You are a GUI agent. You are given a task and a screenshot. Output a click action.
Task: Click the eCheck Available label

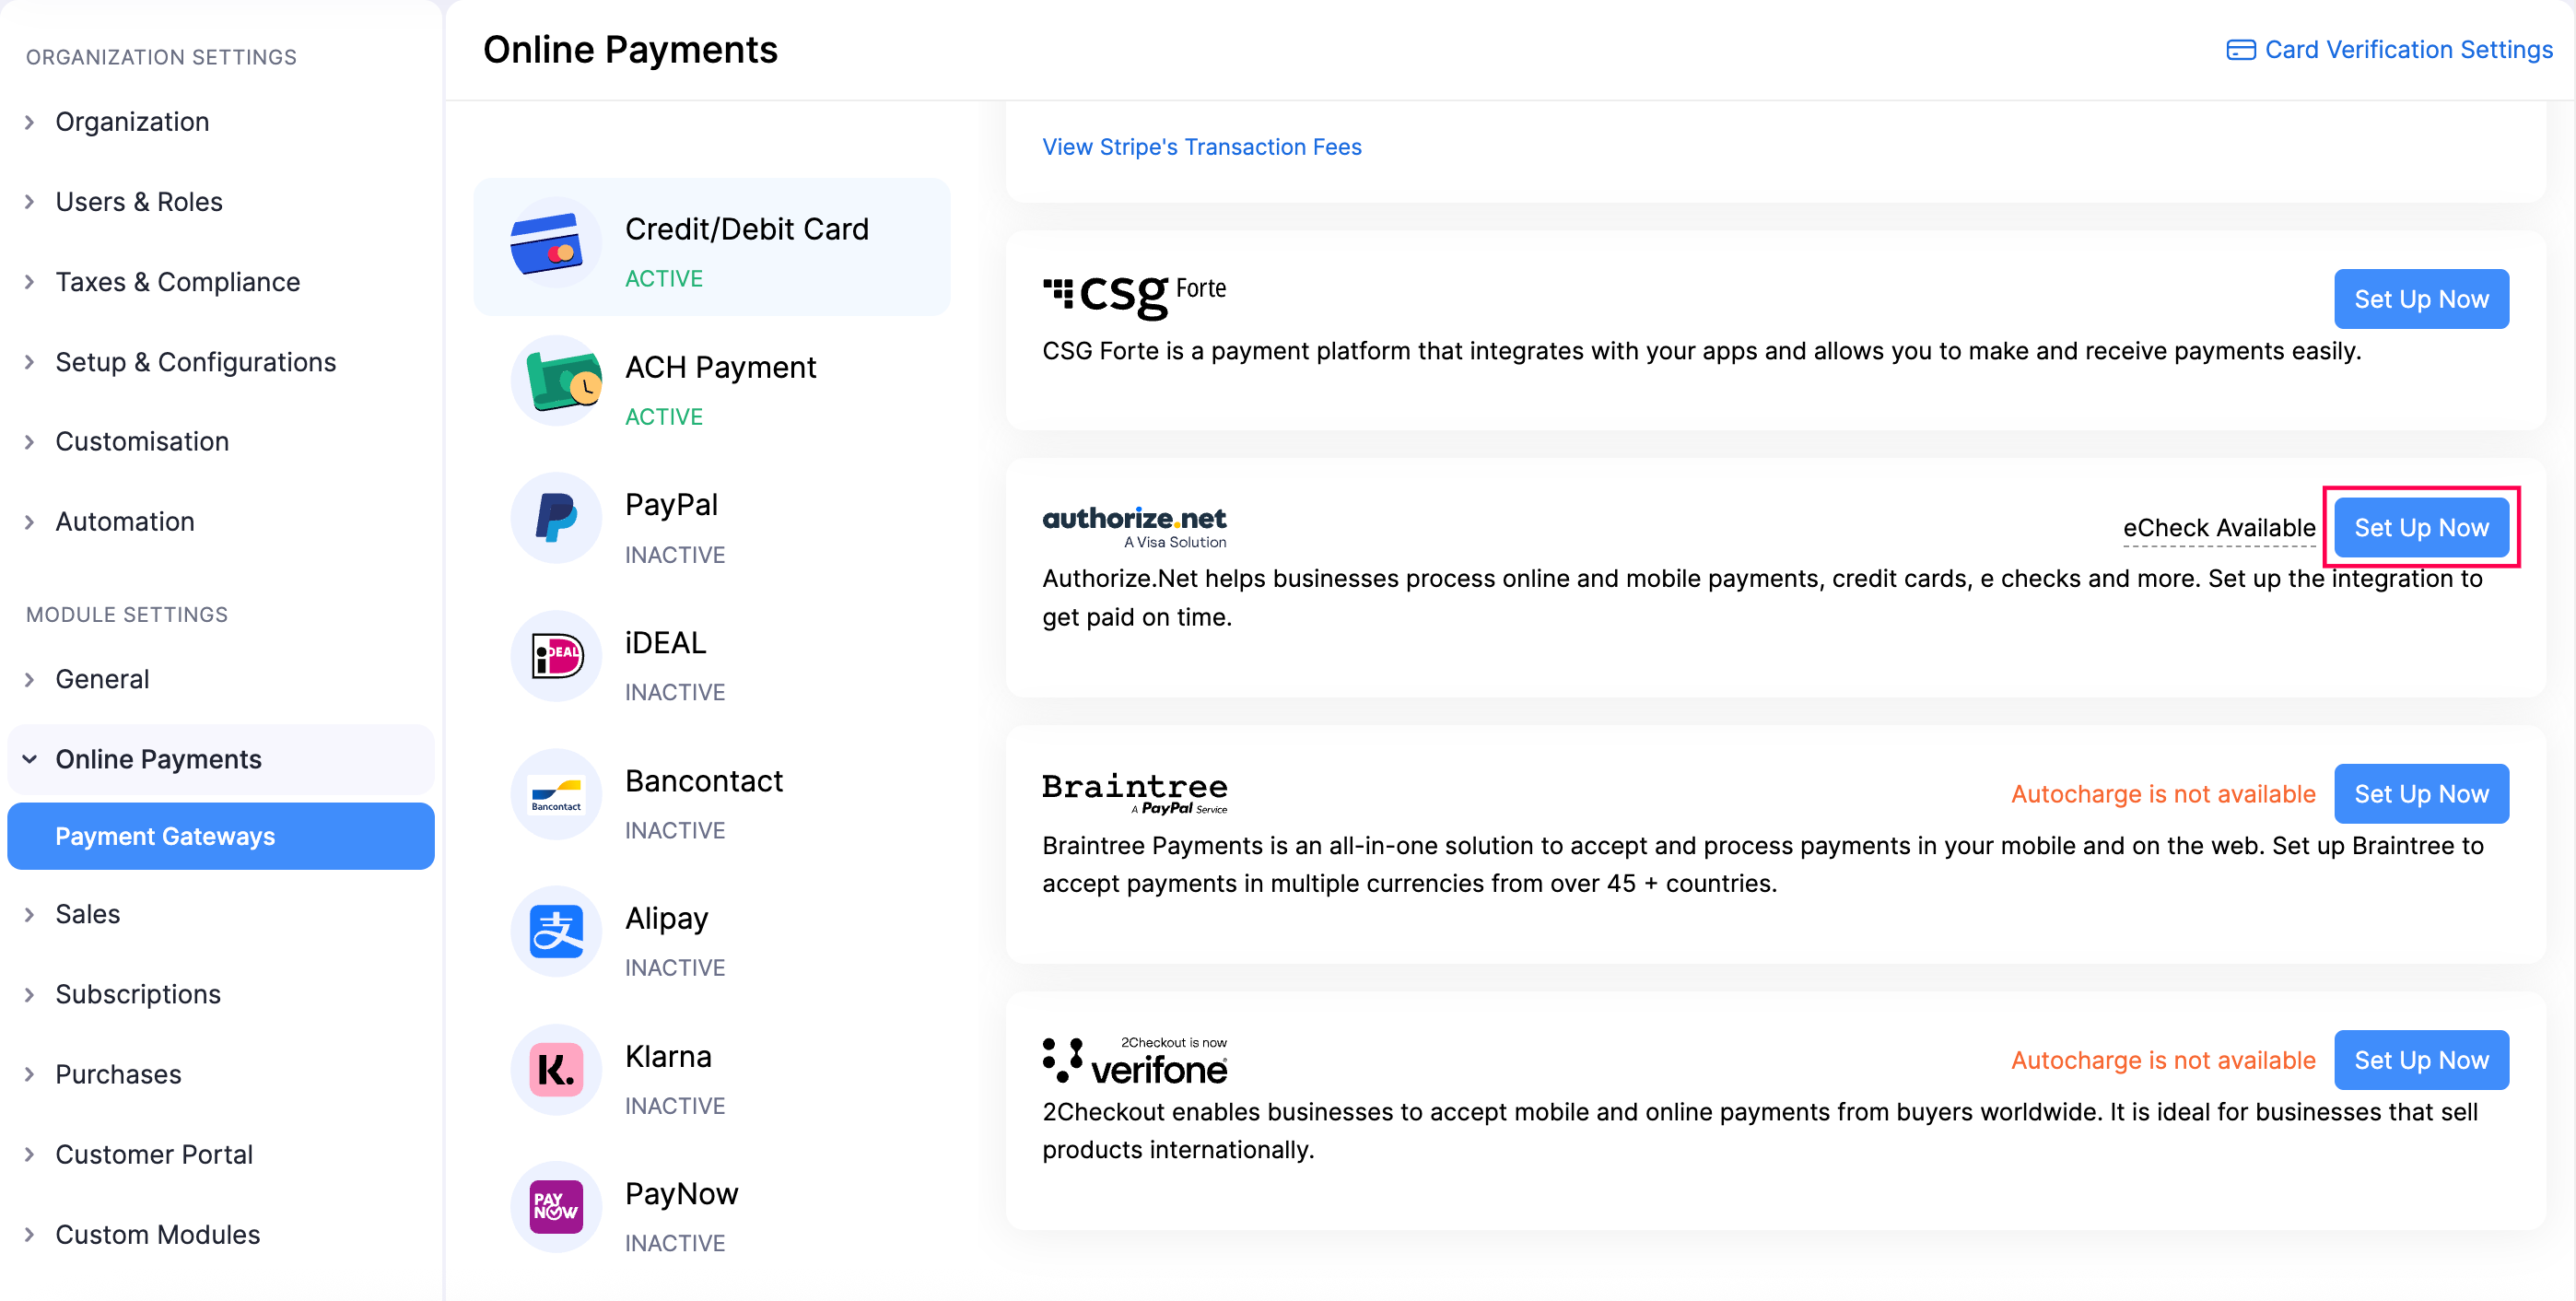[2219, 527]
